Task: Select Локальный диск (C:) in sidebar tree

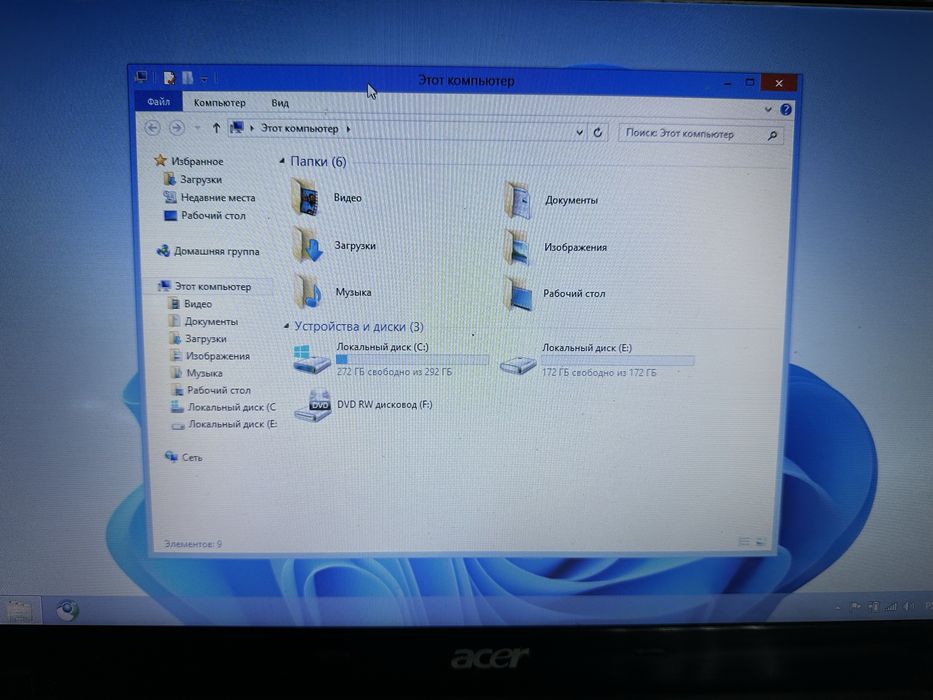Action: pos(223,407)
